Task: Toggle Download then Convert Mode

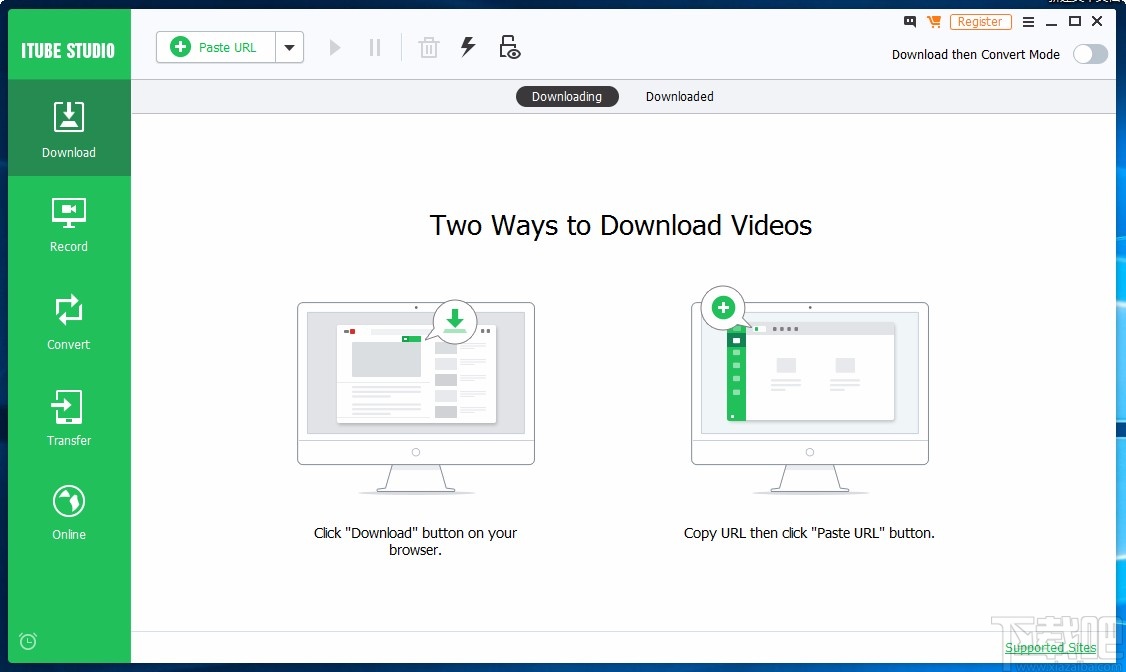Action: (x=1090, y=54)
